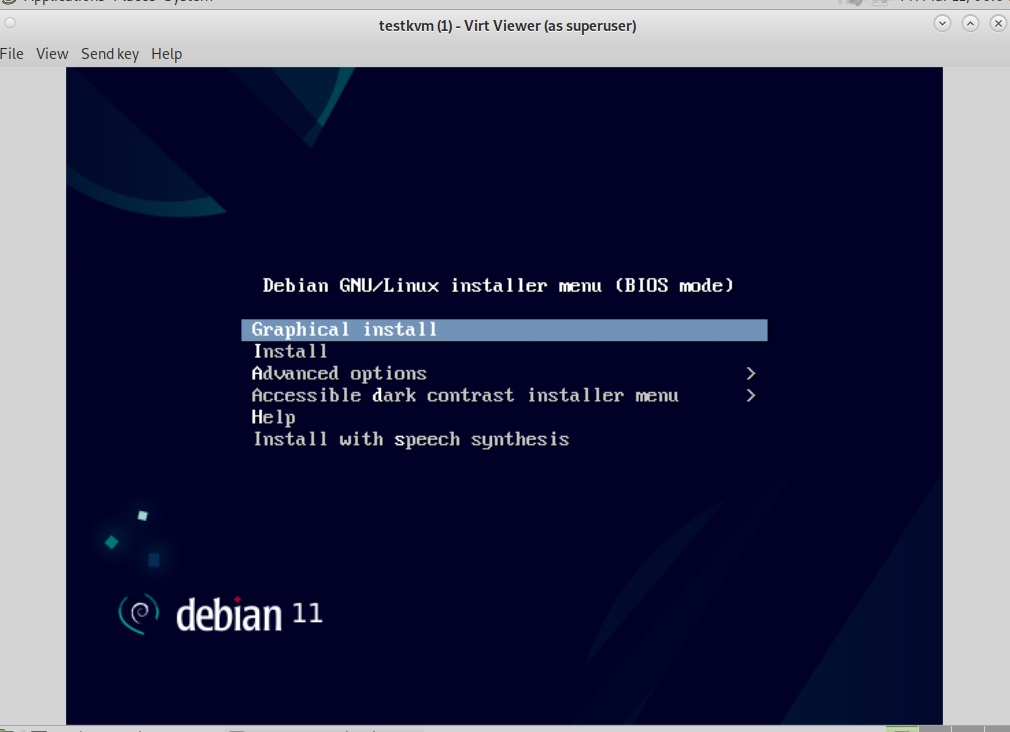Close the Virt Viewer window
Viewport: 1010px width, 732px height.
point(998,24)
